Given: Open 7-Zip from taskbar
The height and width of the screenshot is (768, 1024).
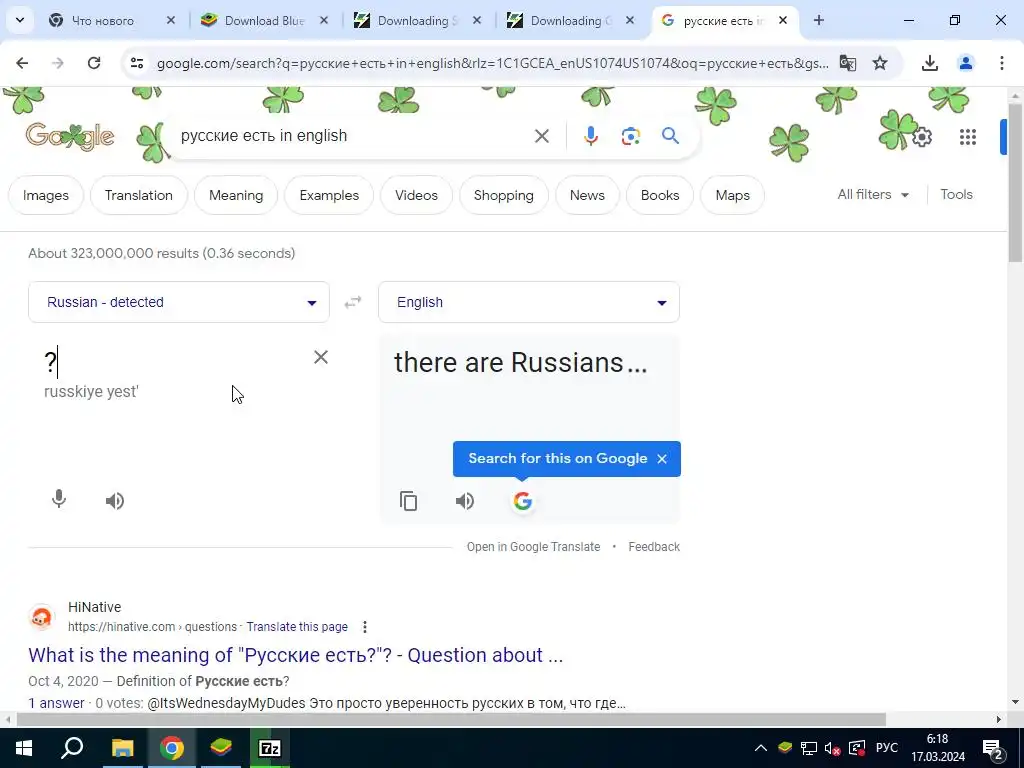Looking at the screenshot, I should pos(270,748).
